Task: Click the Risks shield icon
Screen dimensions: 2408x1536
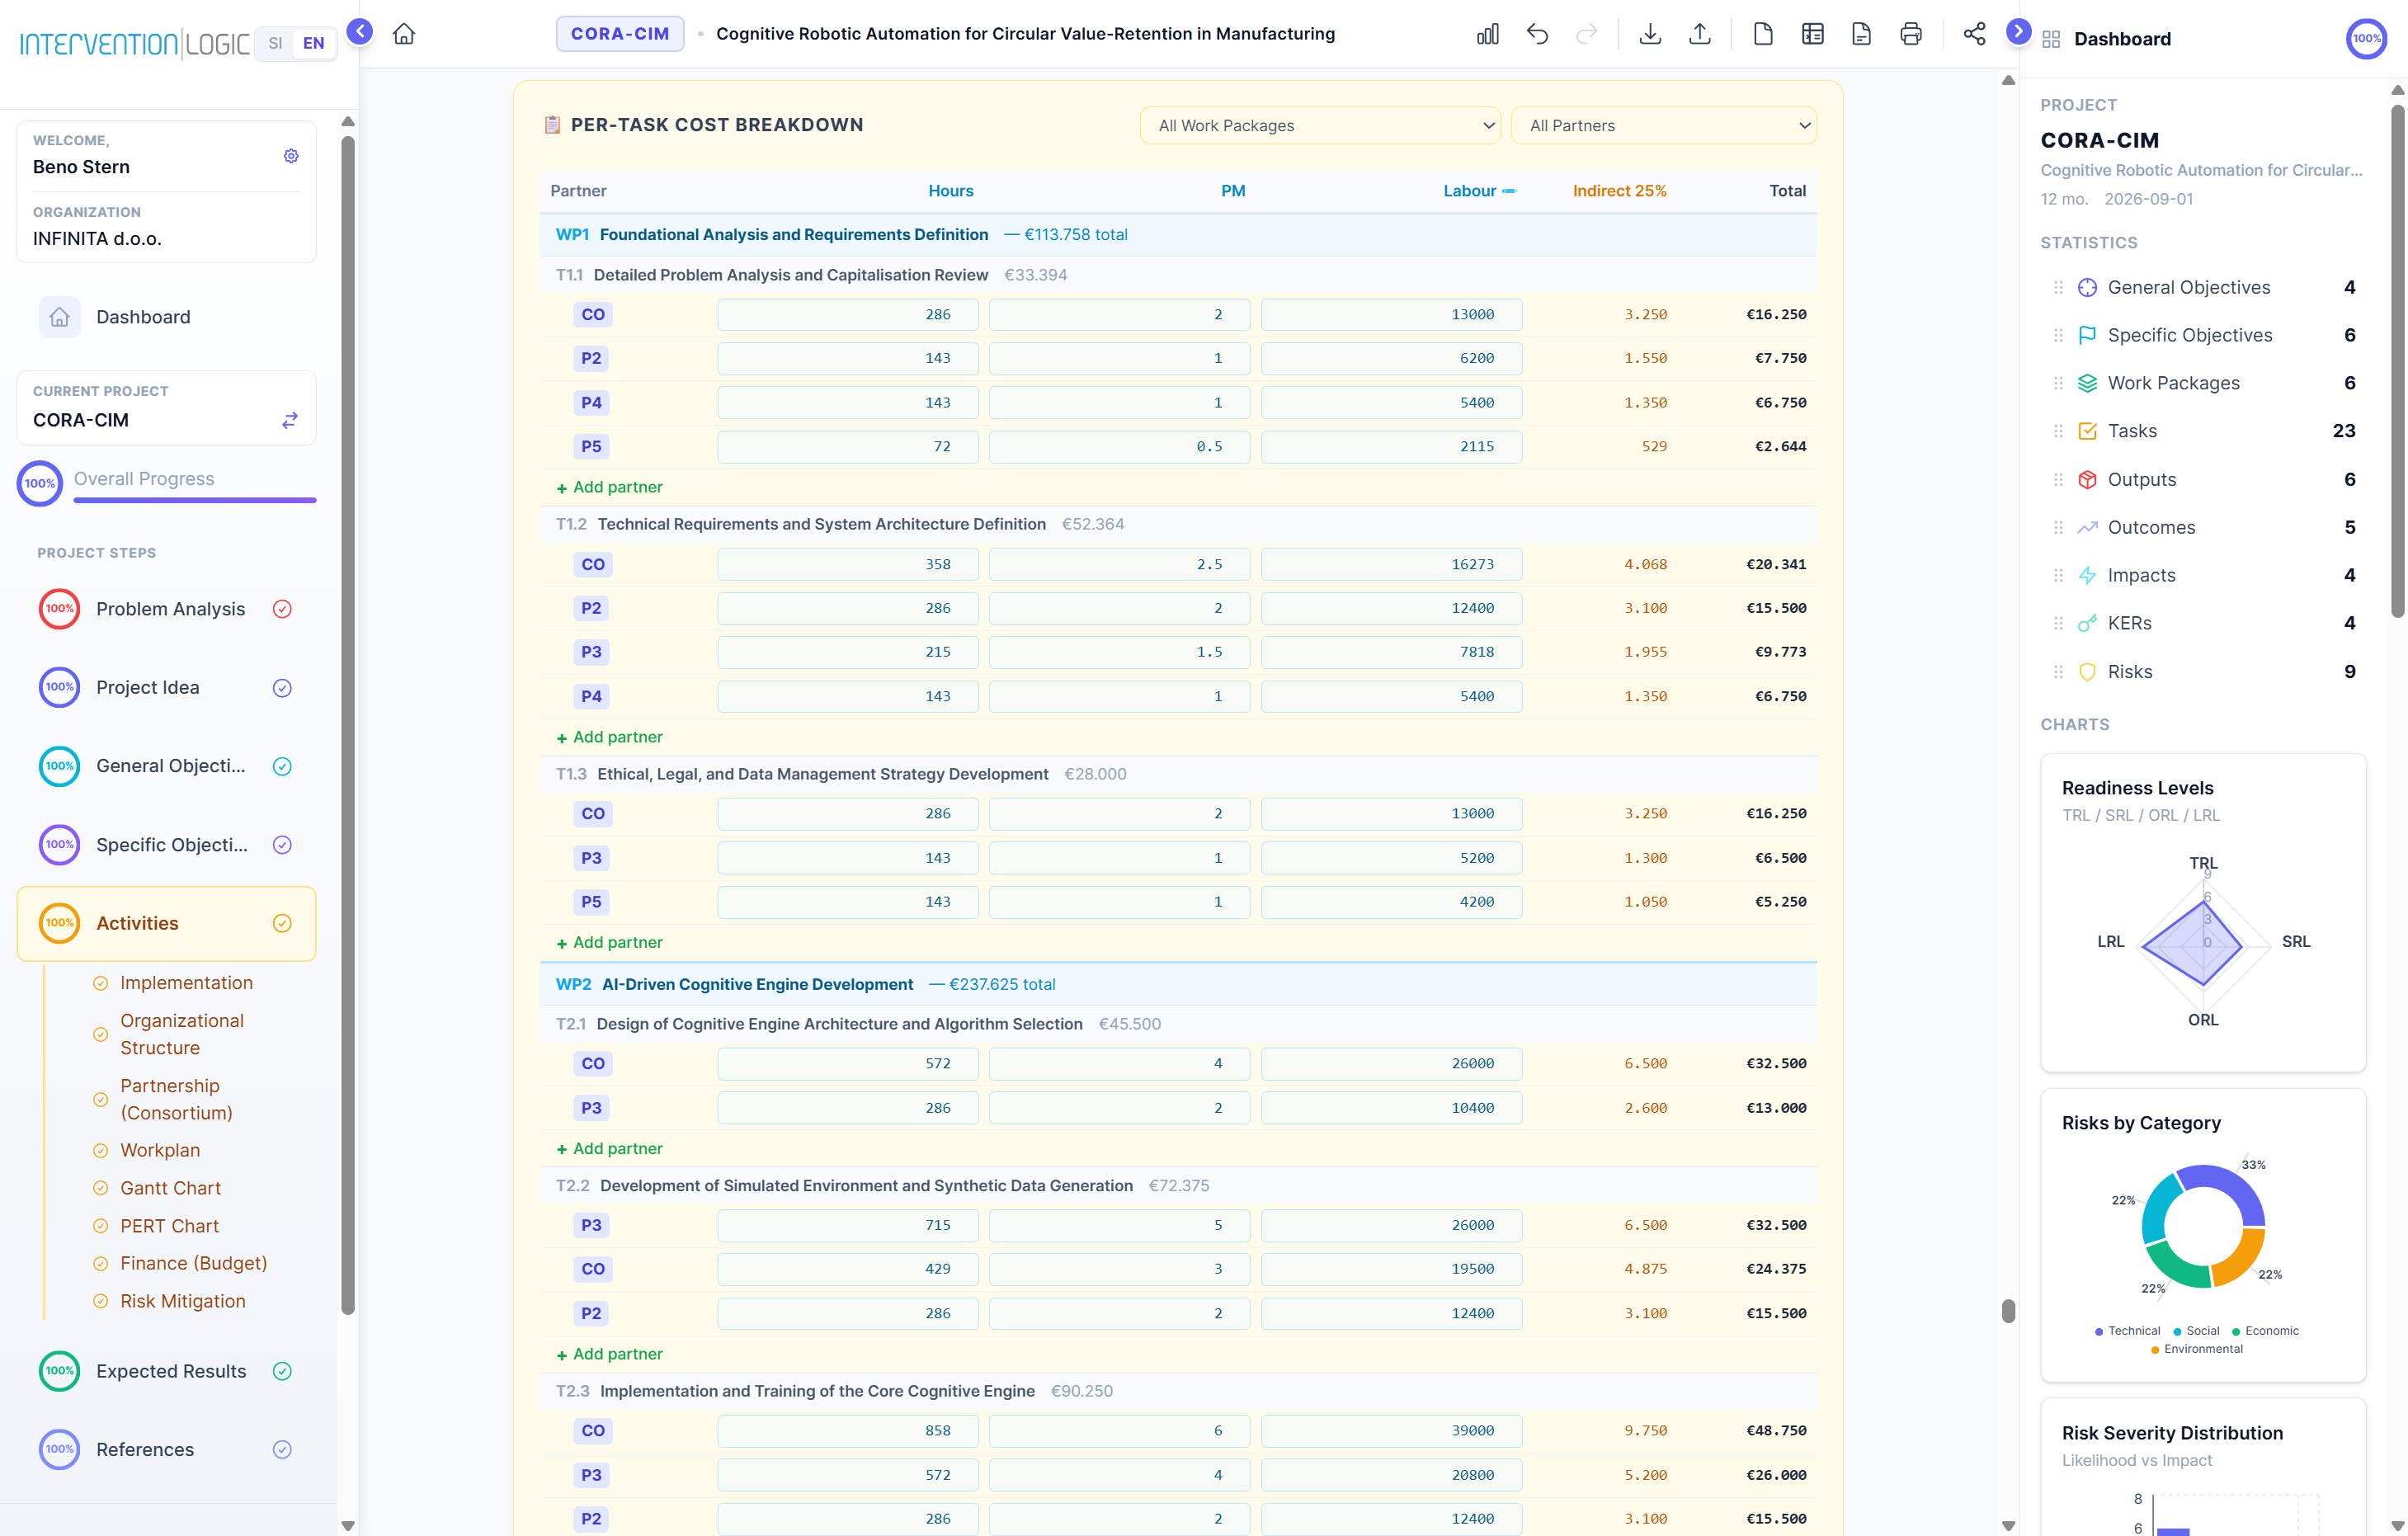Action: (x=2087, y=672)
